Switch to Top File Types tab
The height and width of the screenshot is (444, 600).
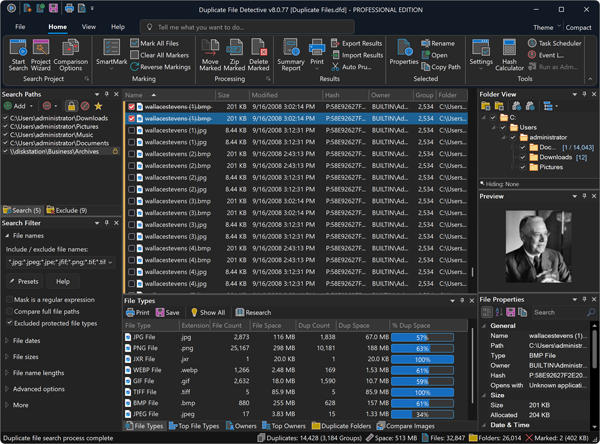click(x=194, y=426)
